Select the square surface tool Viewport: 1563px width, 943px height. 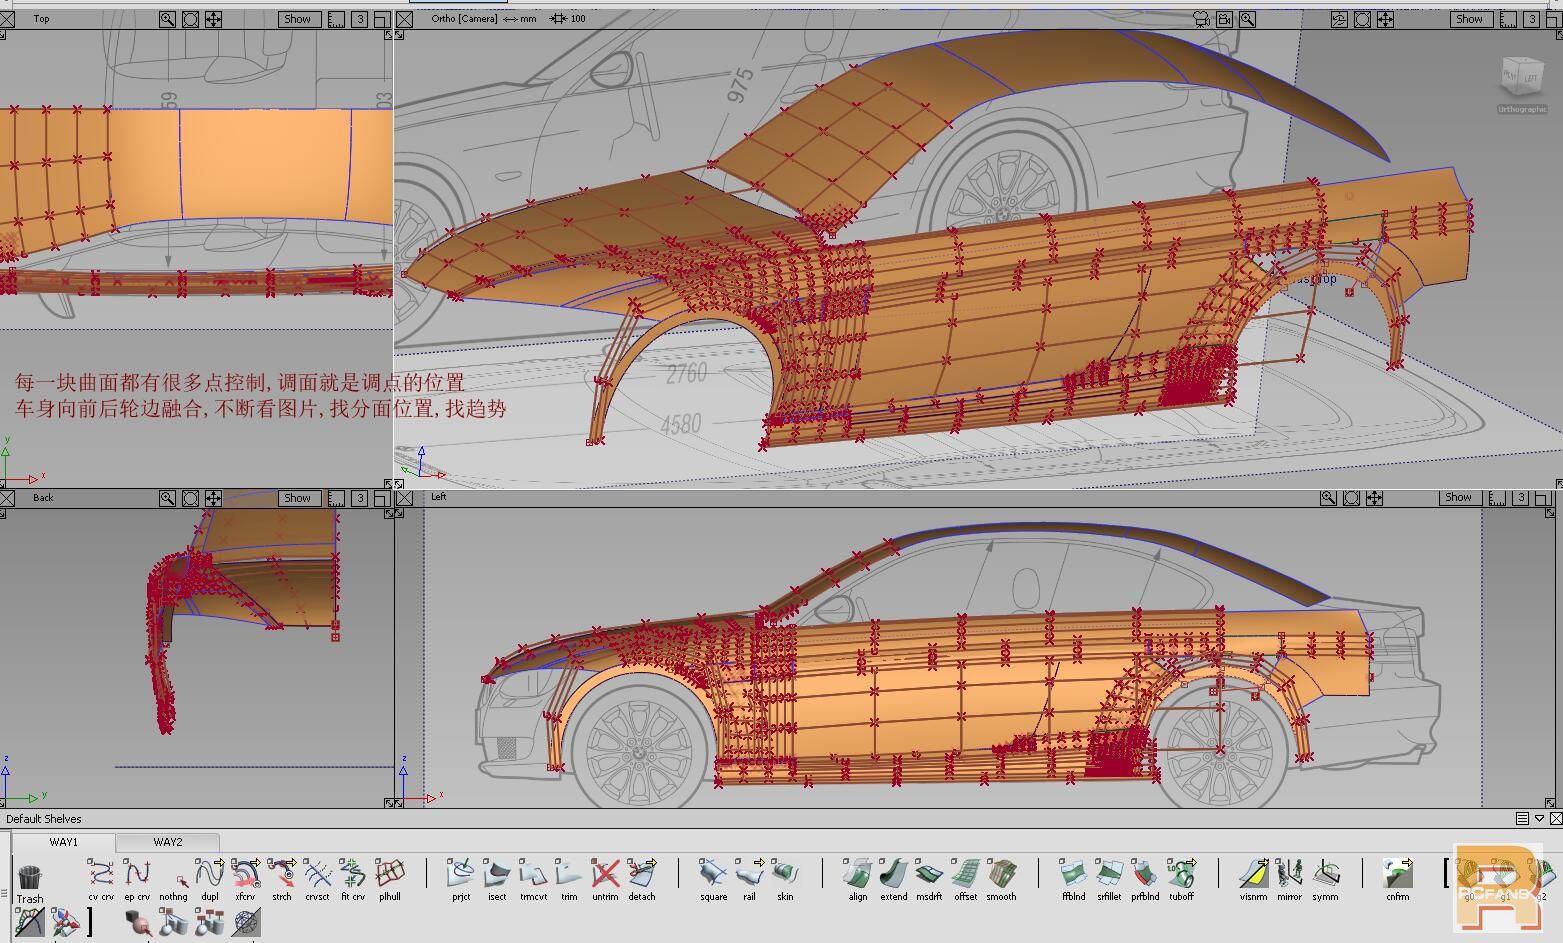click(713, 880)
